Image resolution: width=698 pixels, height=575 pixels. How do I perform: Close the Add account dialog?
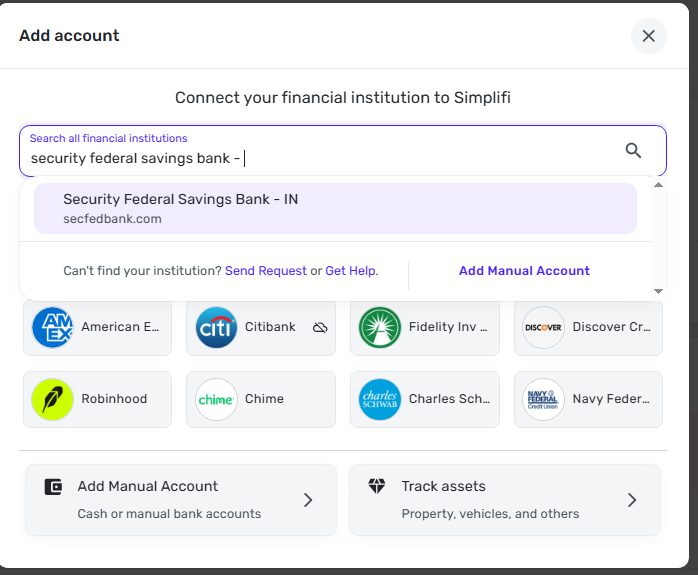coord(648,36)
